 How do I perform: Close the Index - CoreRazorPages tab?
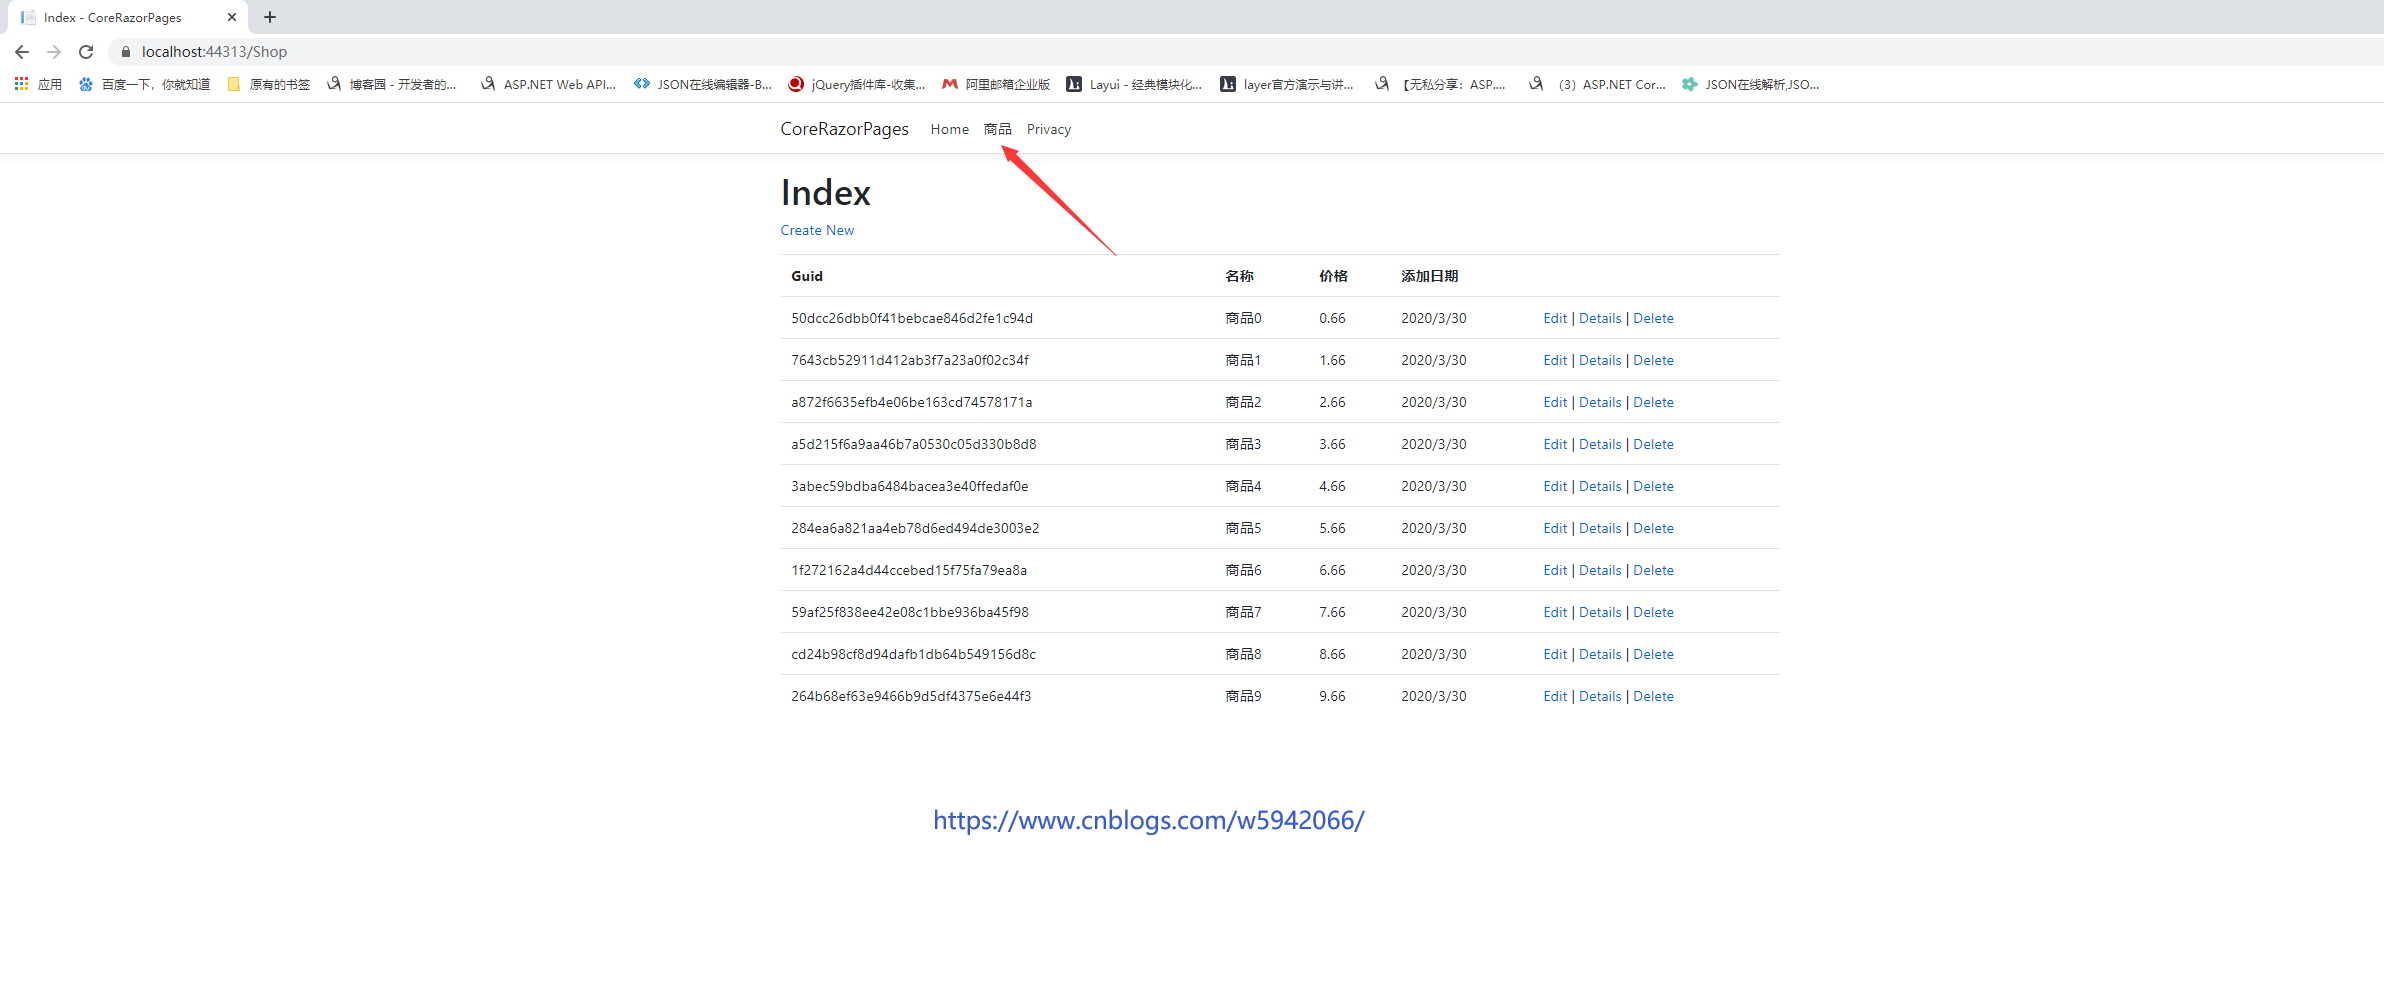pos(232,17)
